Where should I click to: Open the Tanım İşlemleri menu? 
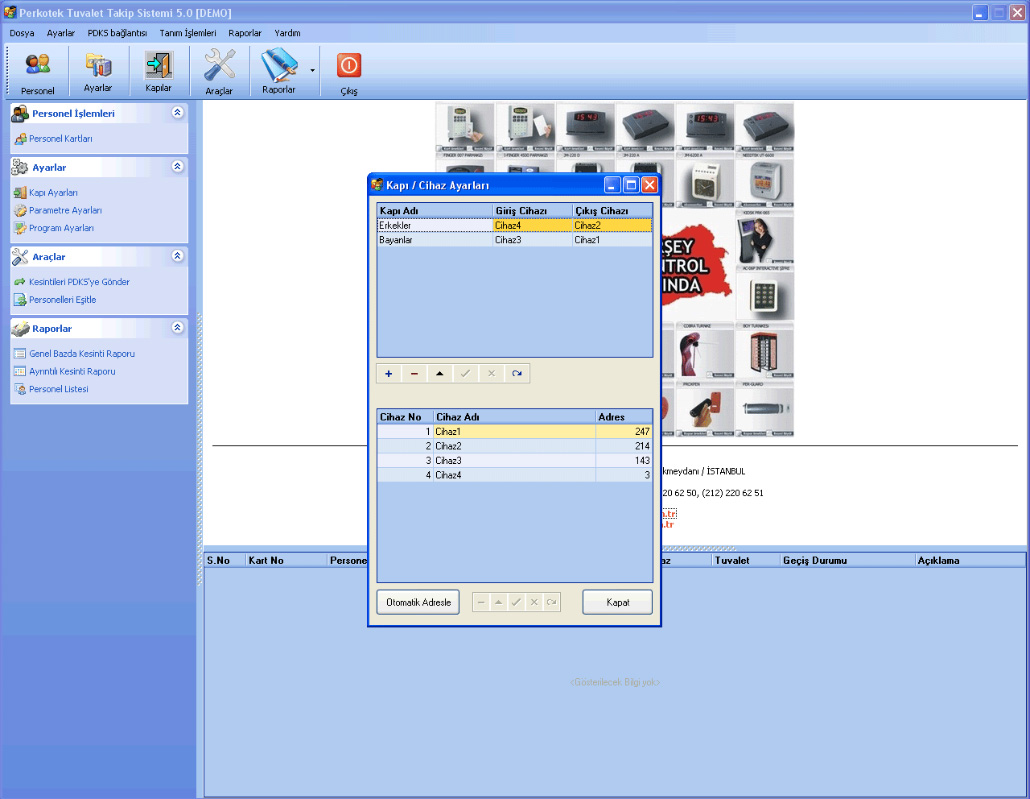(187, 33)
